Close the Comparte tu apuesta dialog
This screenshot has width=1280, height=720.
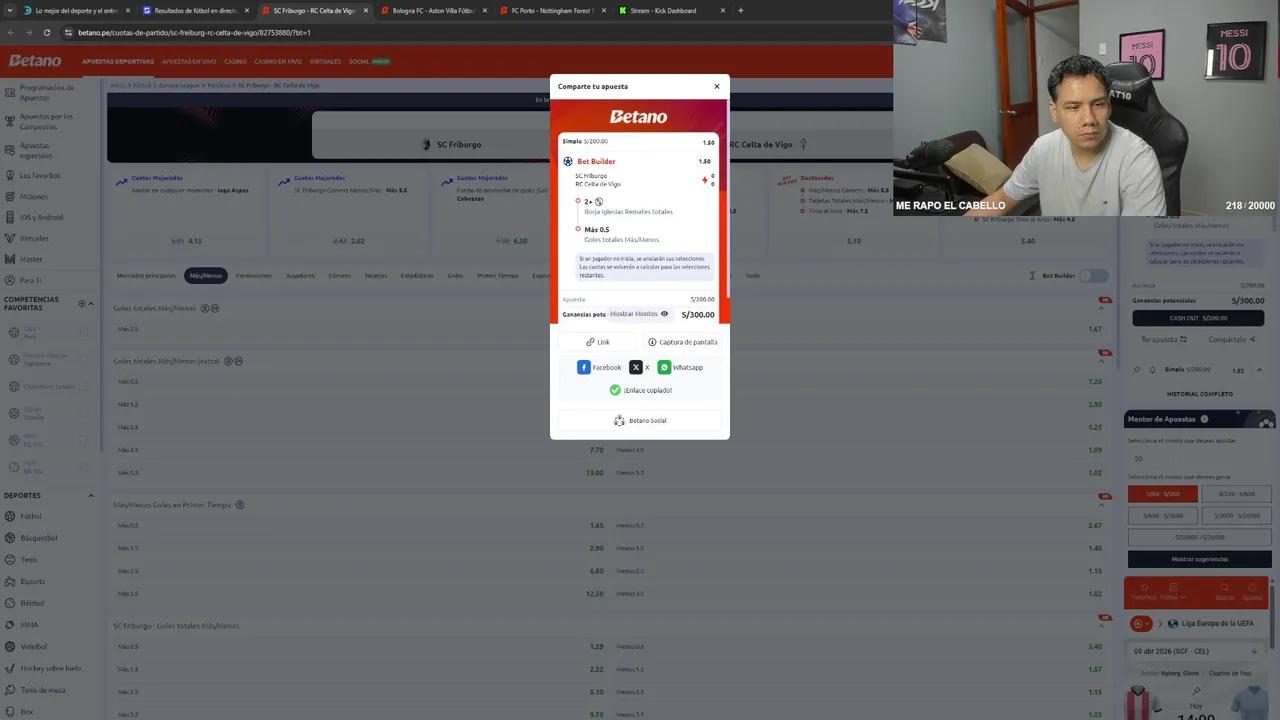716,86
